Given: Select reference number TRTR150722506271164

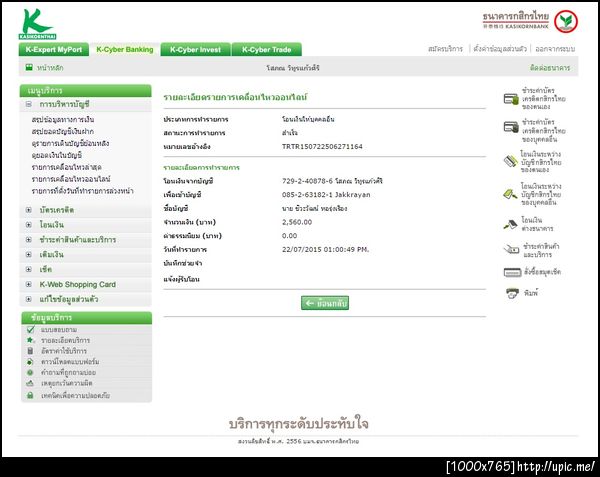Looking at the screenshot, I should coord(322,147).
